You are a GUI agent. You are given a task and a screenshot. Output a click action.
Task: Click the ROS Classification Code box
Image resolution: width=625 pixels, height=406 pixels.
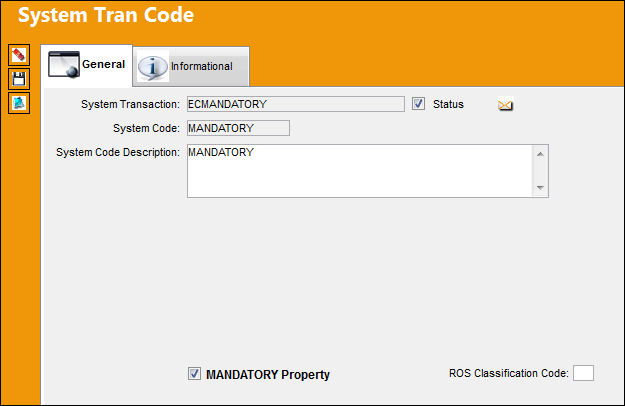tap(584, 373)
